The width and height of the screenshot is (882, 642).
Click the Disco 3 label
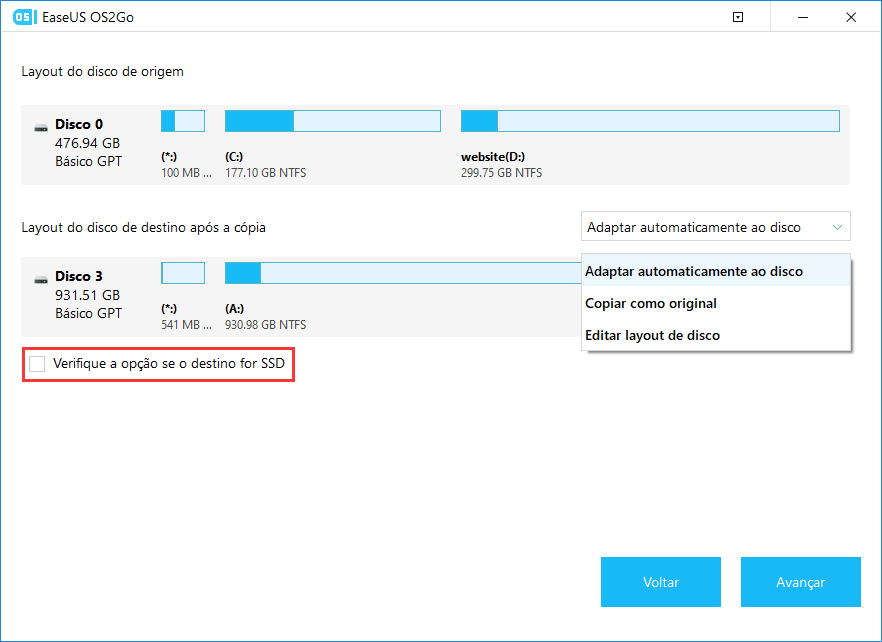[79, 276]
